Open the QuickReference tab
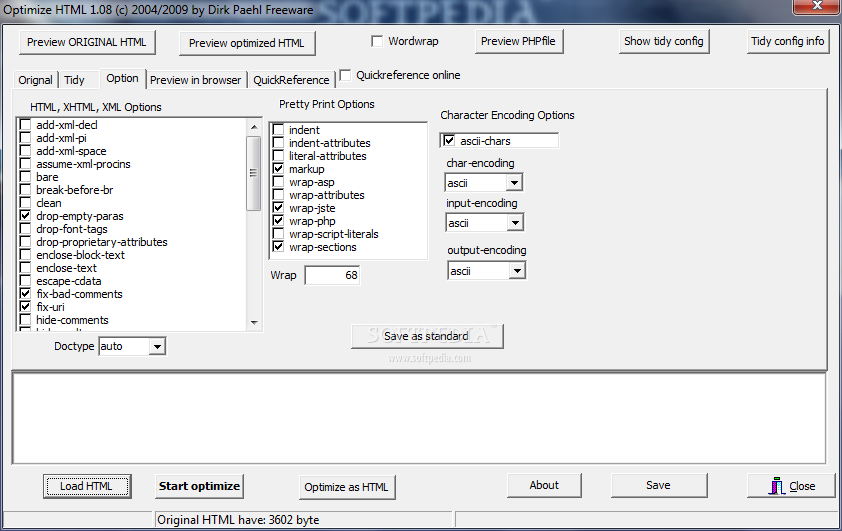842x531 pixels. pyautogui.click(x=291, y=80)
